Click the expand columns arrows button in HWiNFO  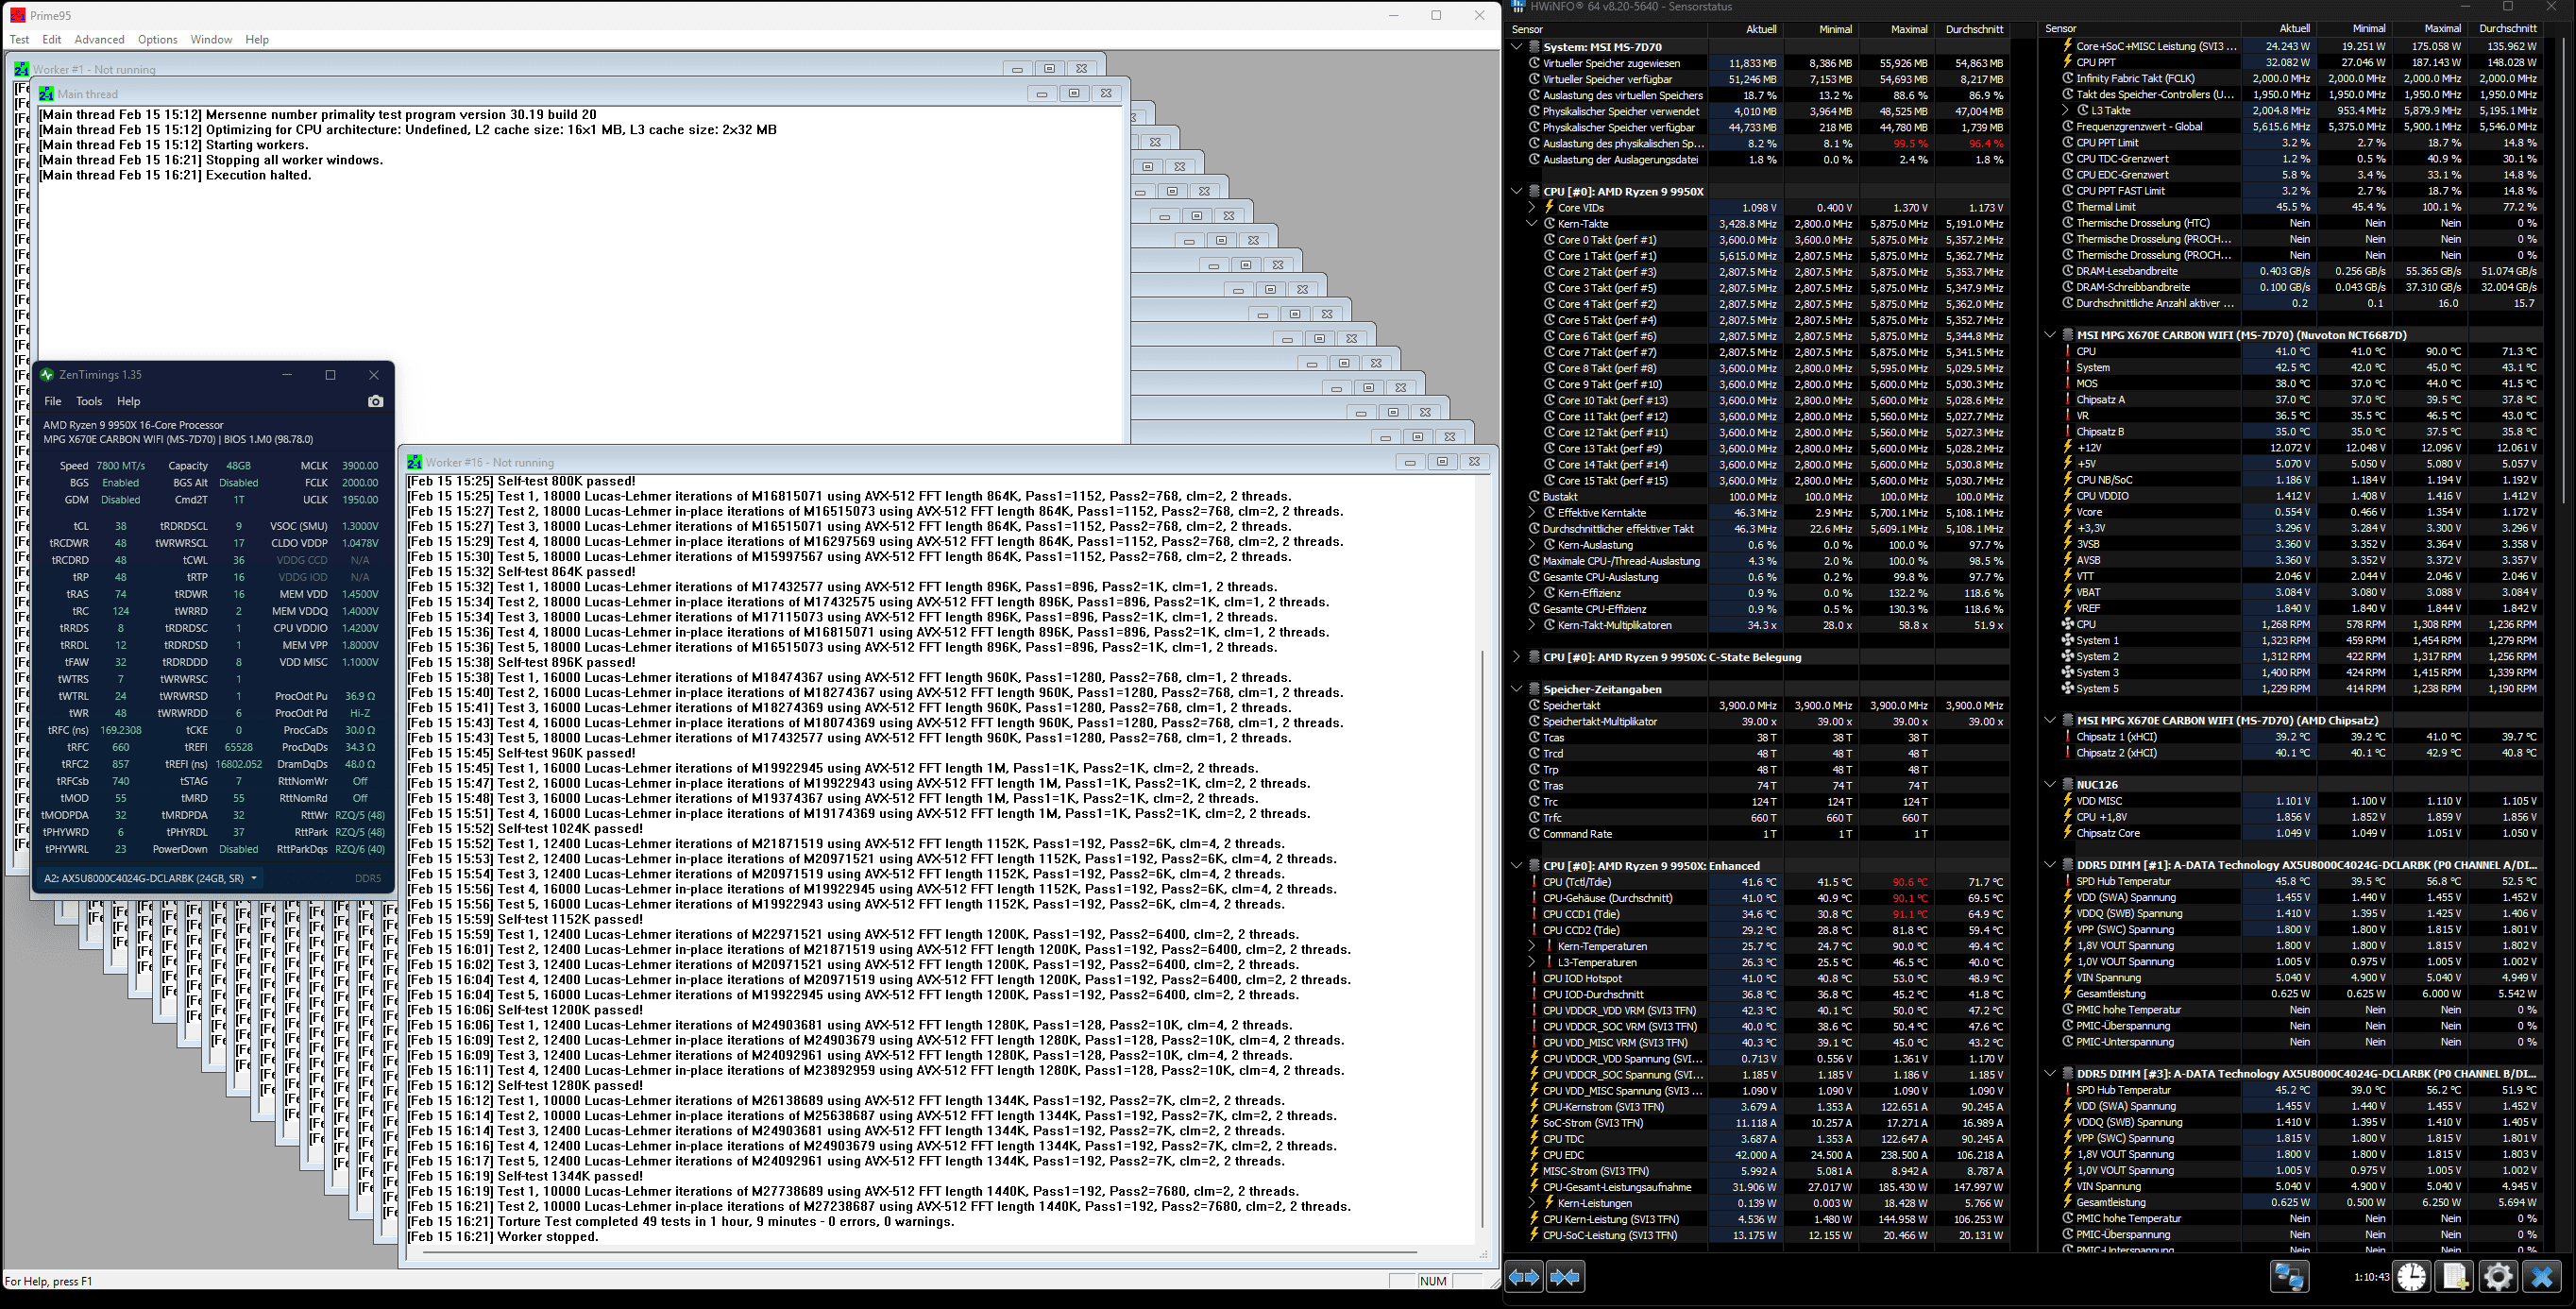[1524, 1277]
